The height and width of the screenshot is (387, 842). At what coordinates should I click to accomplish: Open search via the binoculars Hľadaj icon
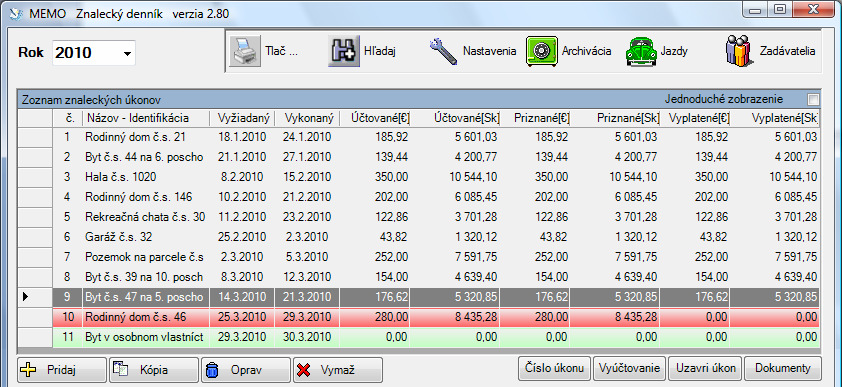[x=344, y=52]
